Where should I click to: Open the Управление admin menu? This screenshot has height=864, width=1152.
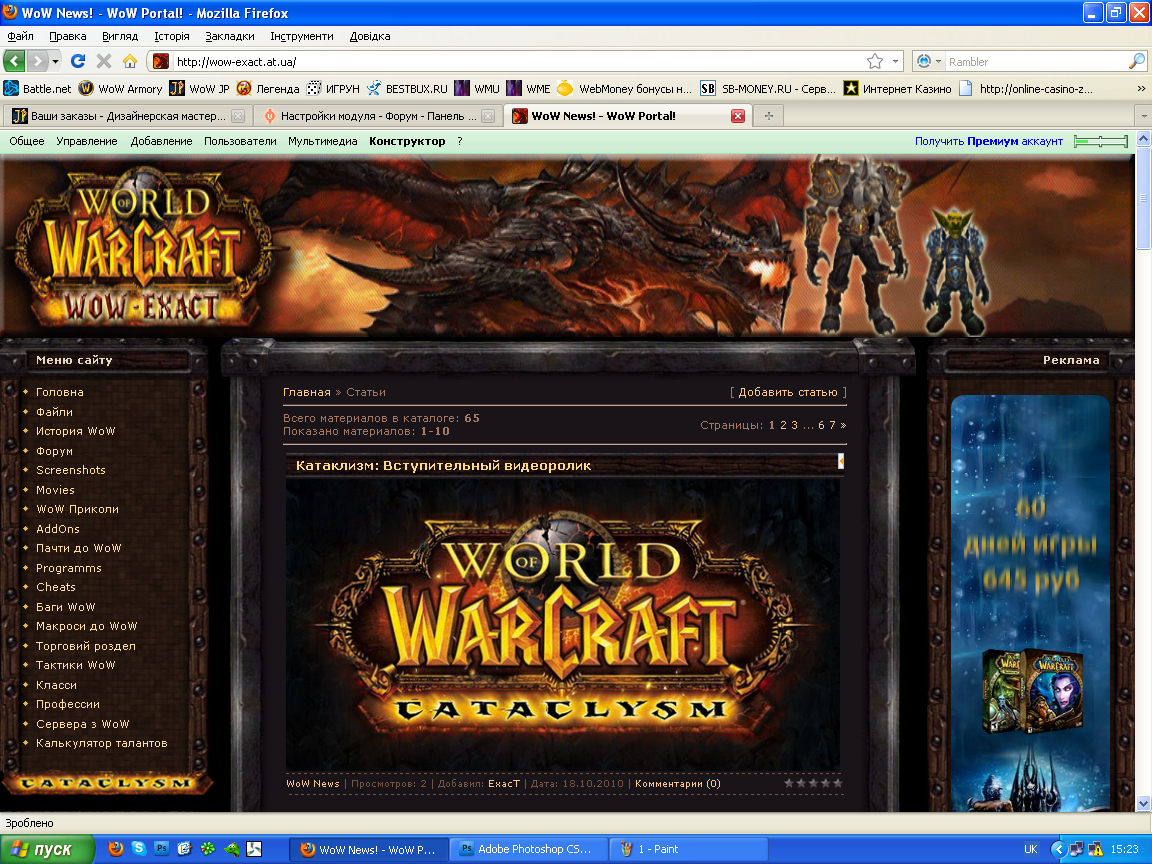87,141
